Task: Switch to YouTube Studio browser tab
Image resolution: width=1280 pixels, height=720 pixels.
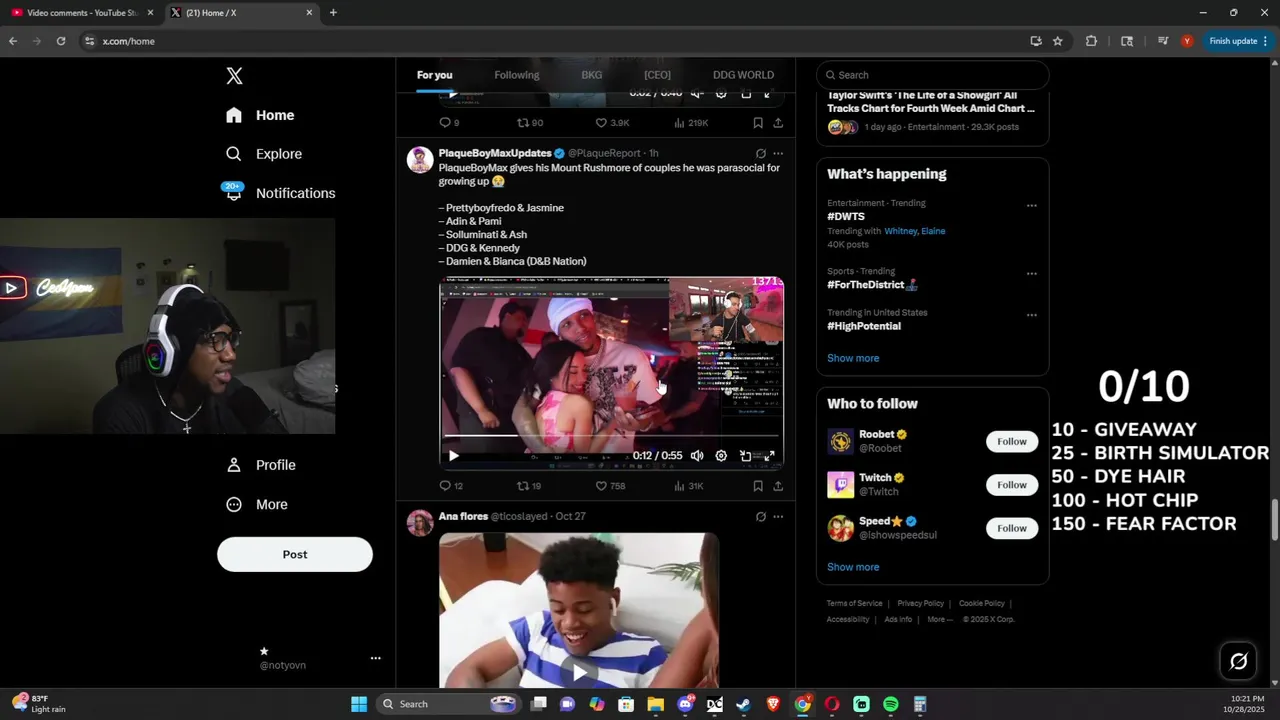Action: point(82,13)
